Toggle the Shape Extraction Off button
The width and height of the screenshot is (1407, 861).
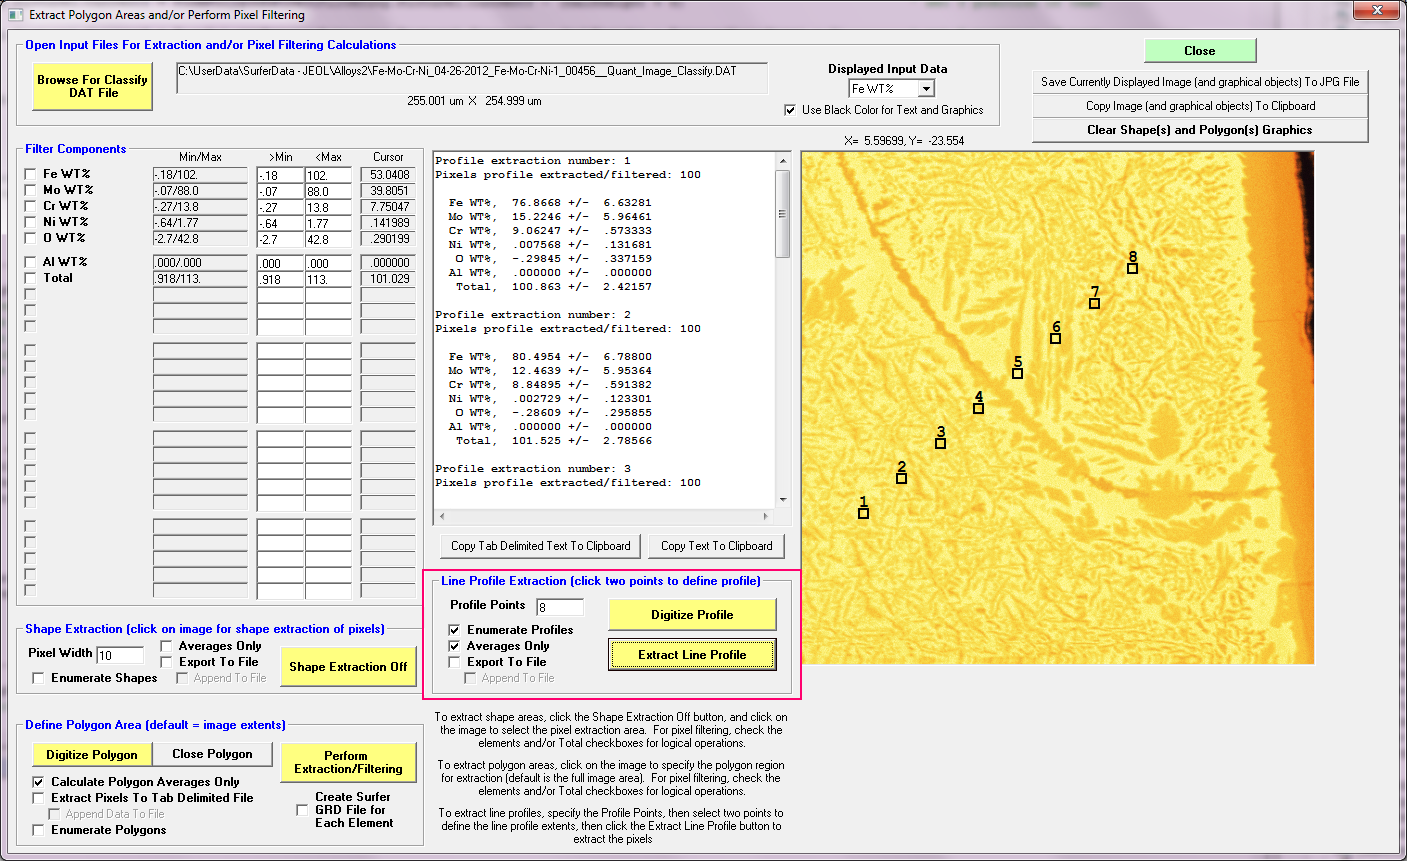tap(348, 667)
